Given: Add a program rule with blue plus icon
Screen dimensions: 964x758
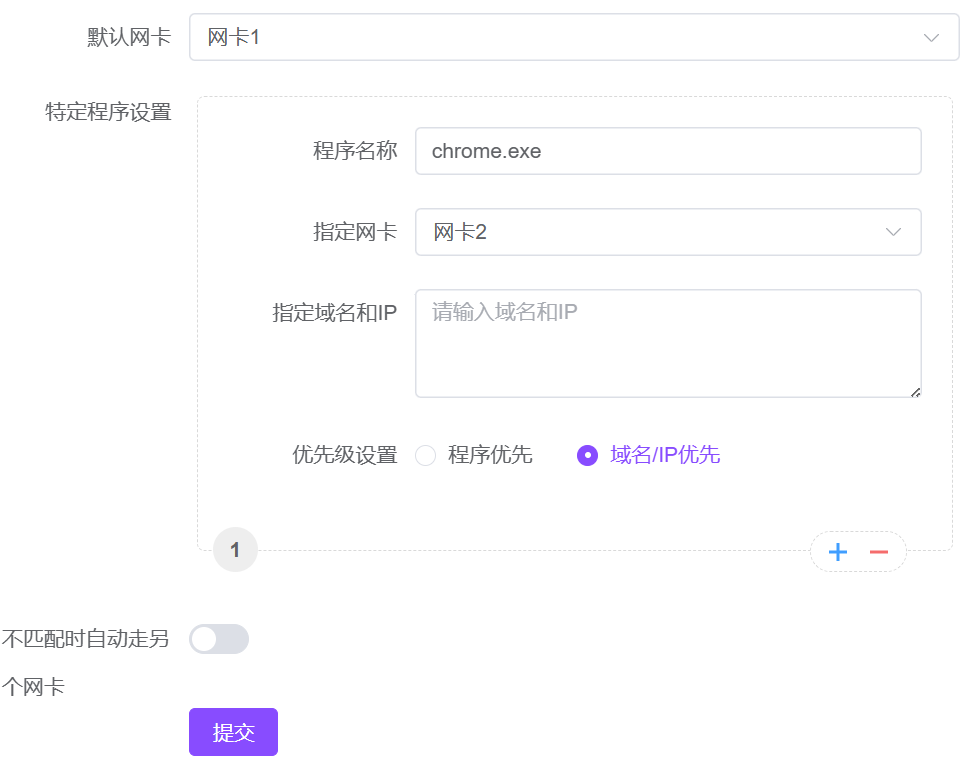Looking at the screenshot, I should pyautogui.click(x=837, y=552).
